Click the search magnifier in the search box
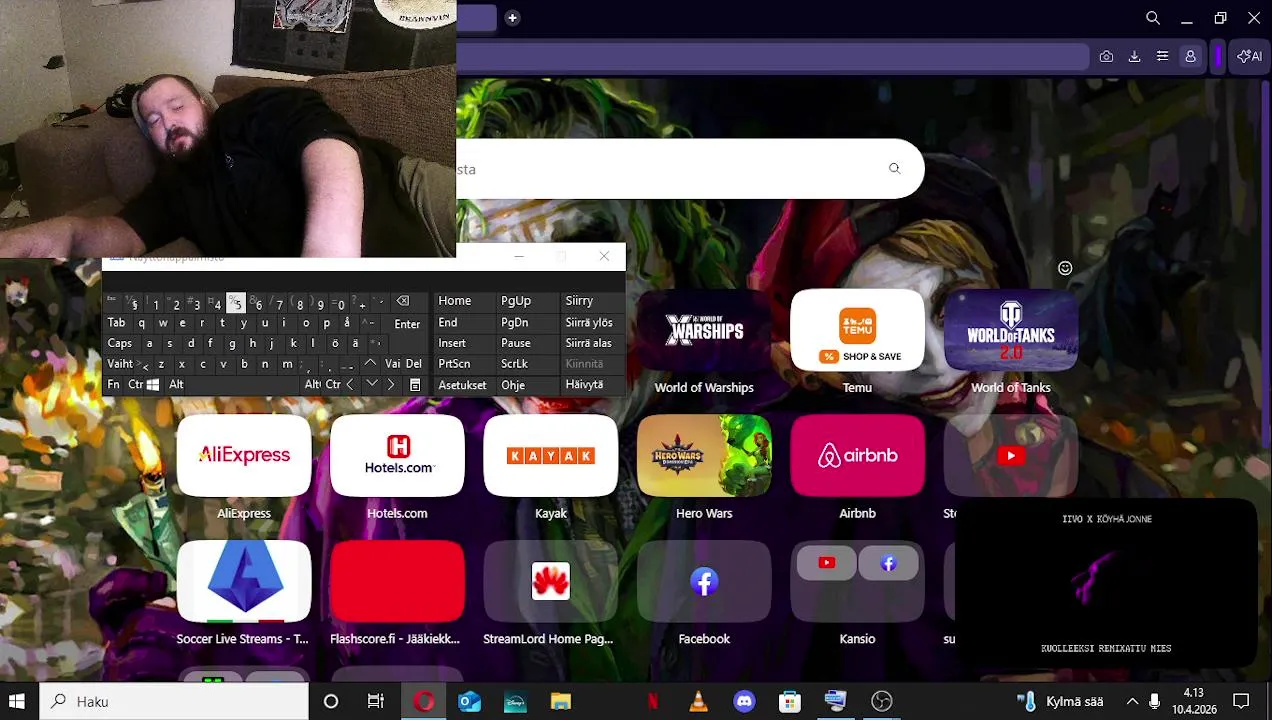This screenshot has height=720, width=1272. [894, 169]
